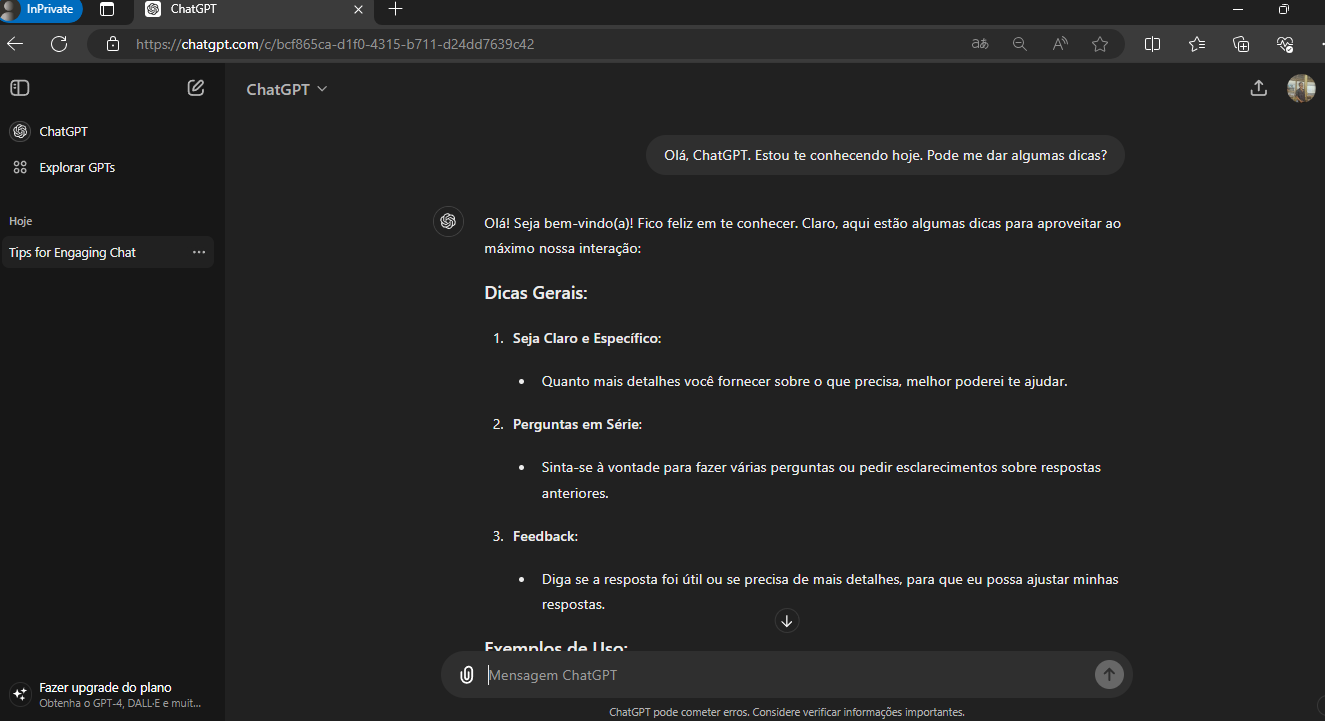Open the browser Collections icon
The height and width of the screenshot is (721, 1325).
pos(1241,44)
